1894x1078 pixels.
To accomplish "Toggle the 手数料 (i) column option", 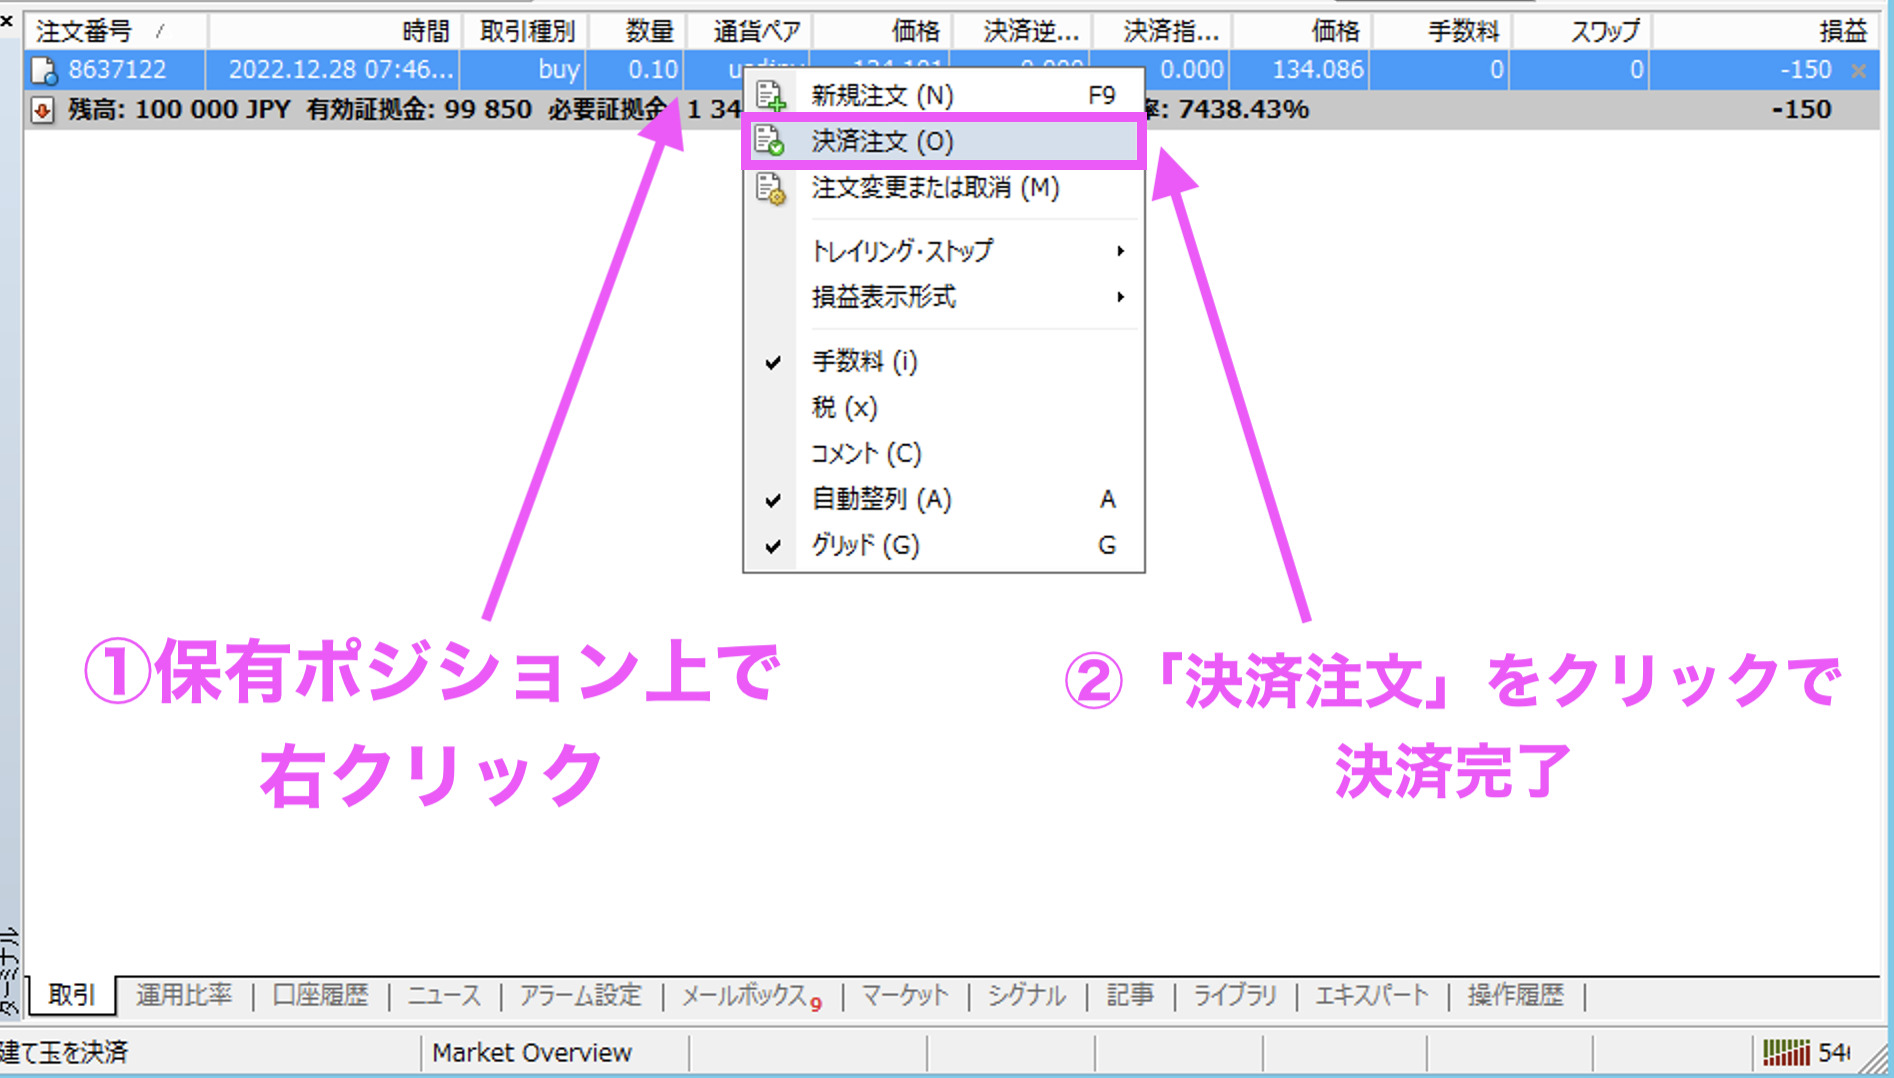I will click(864, 361).
